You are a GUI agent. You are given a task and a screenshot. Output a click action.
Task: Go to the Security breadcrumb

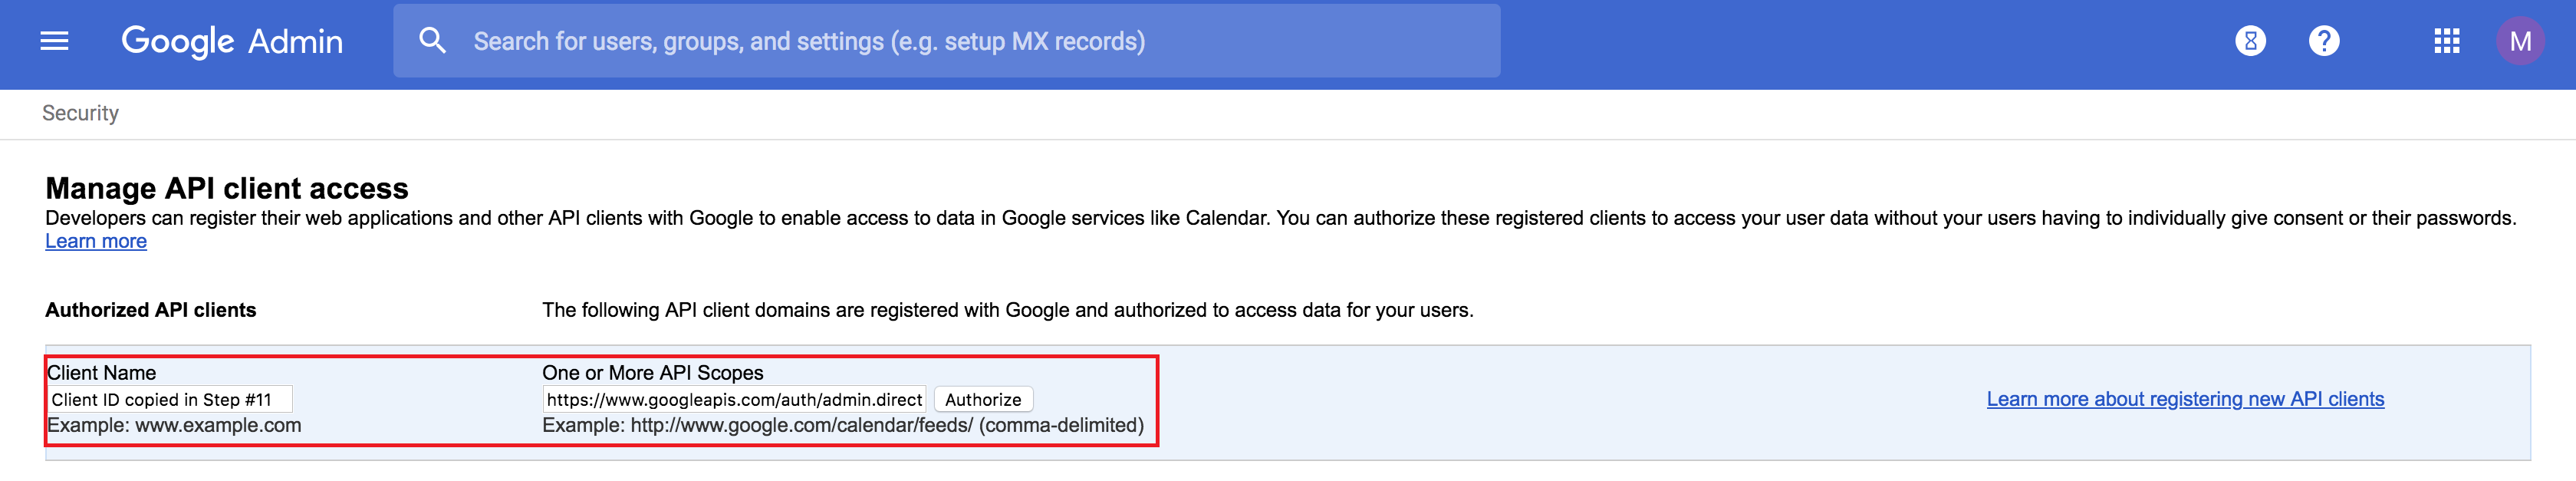(80, 113)
